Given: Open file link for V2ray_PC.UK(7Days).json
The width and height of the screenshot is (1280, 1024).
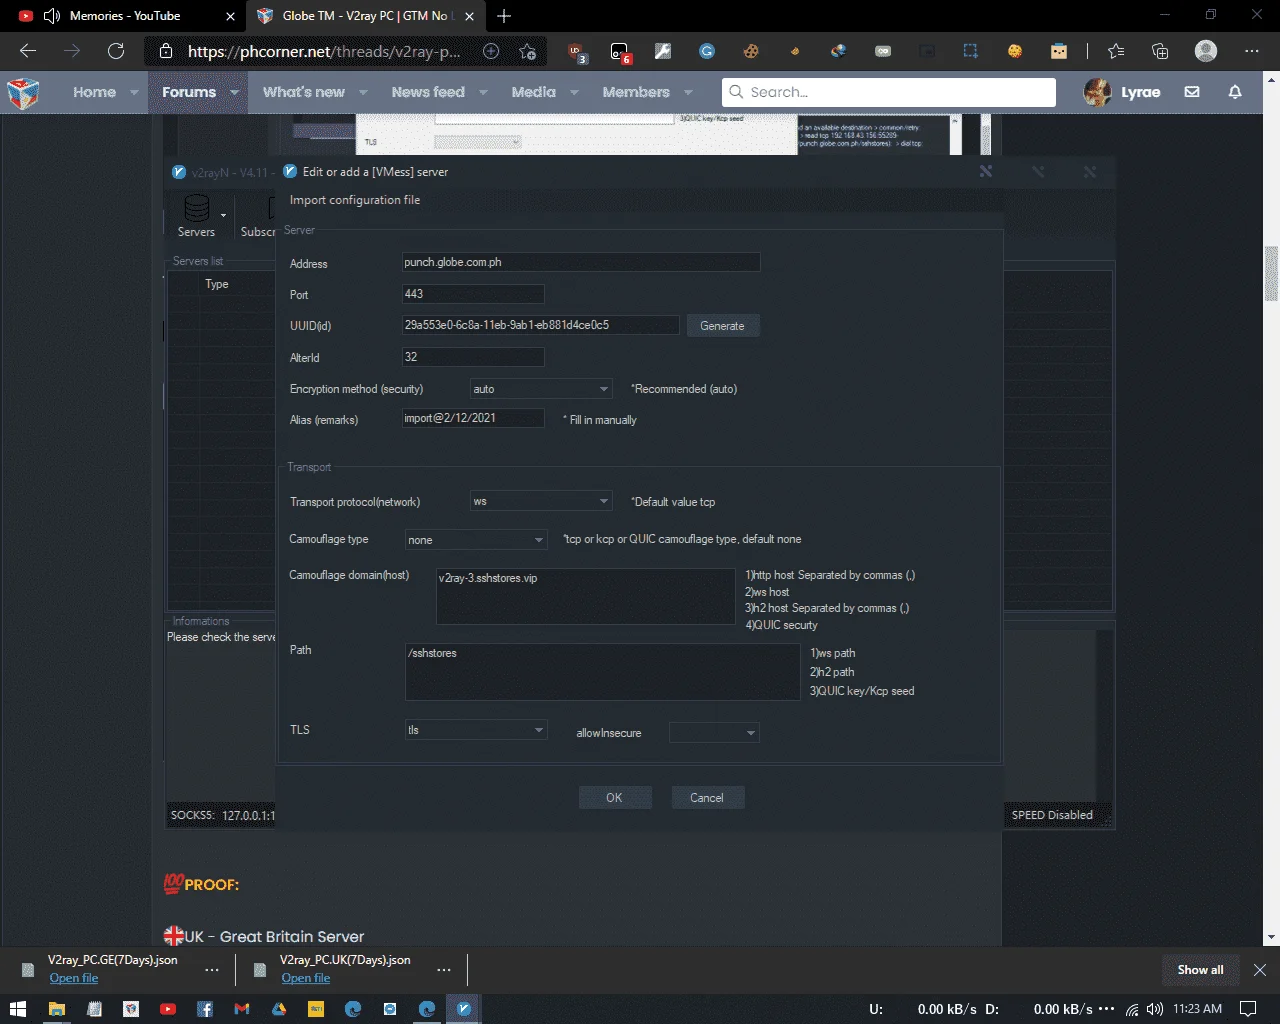Looking at the screenshot, I should pyautogui.click(x=306, y=978).
